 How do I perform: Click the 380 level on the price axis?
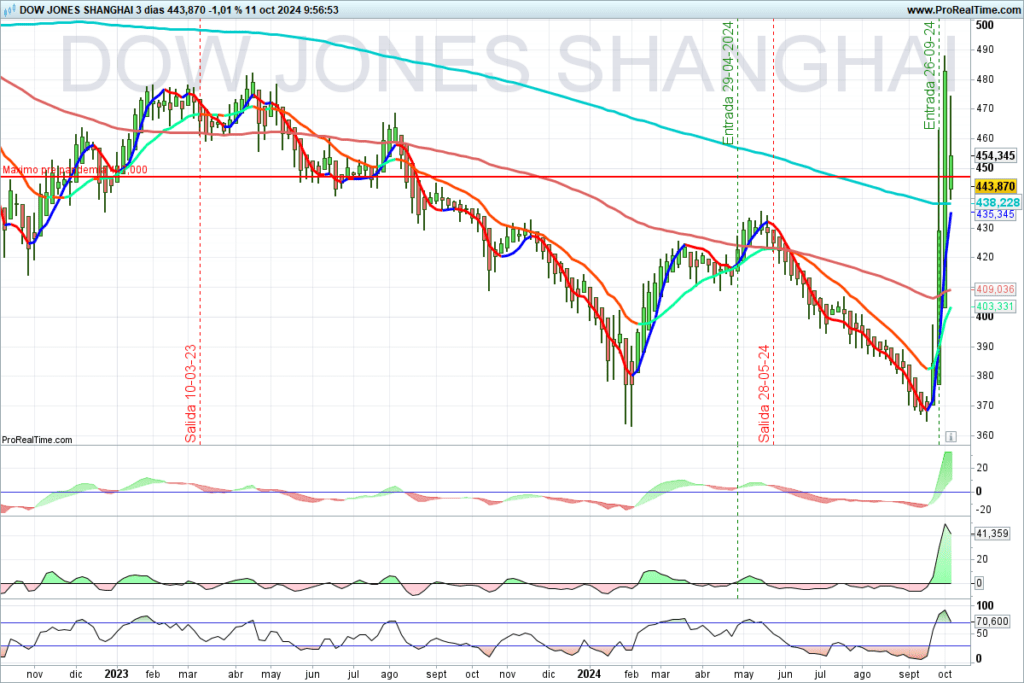point(984,375)
